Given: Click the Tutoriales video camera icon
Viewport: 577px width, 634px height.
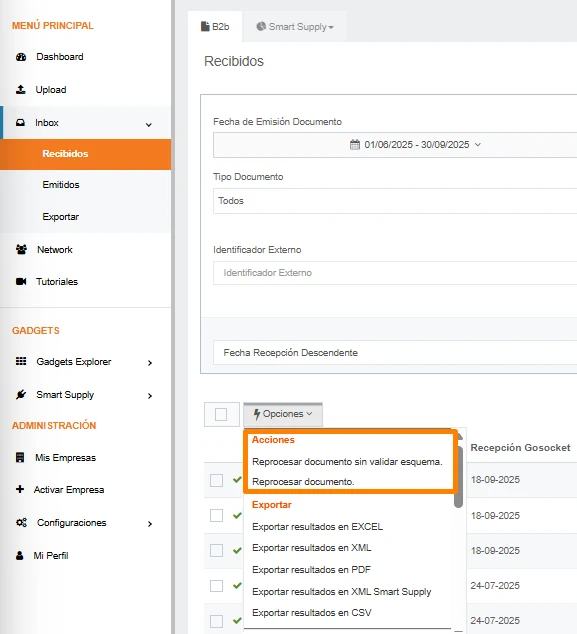Looking at the screenshot, I should 21,281.
